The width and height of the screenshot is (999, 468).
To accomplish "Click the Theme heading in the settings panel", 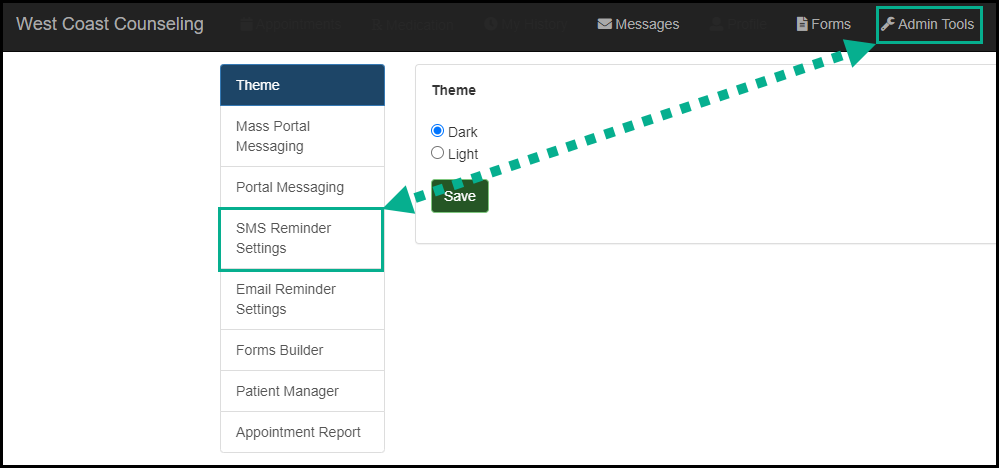I will click(x=454, y=90).
